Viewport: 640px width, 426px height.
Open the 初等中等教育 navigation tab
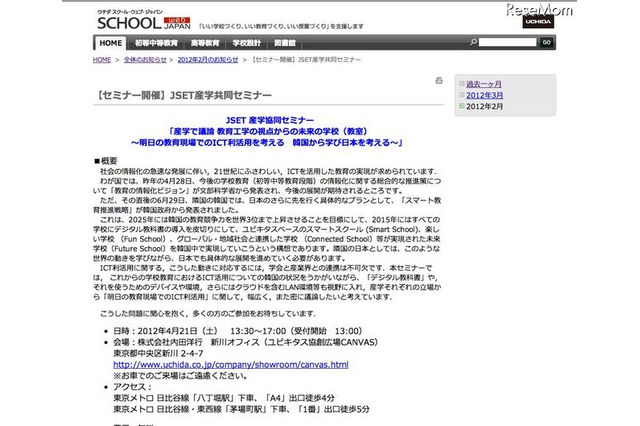click(x=156, y=43)
